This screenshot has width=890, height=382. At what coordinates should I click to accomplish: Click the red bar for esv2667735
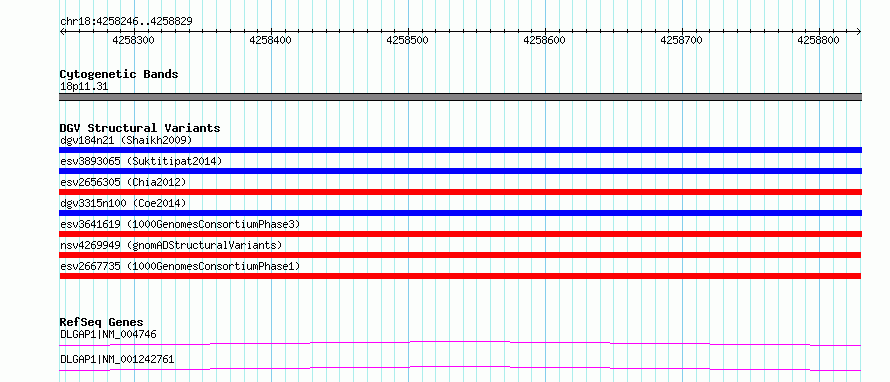460,276
